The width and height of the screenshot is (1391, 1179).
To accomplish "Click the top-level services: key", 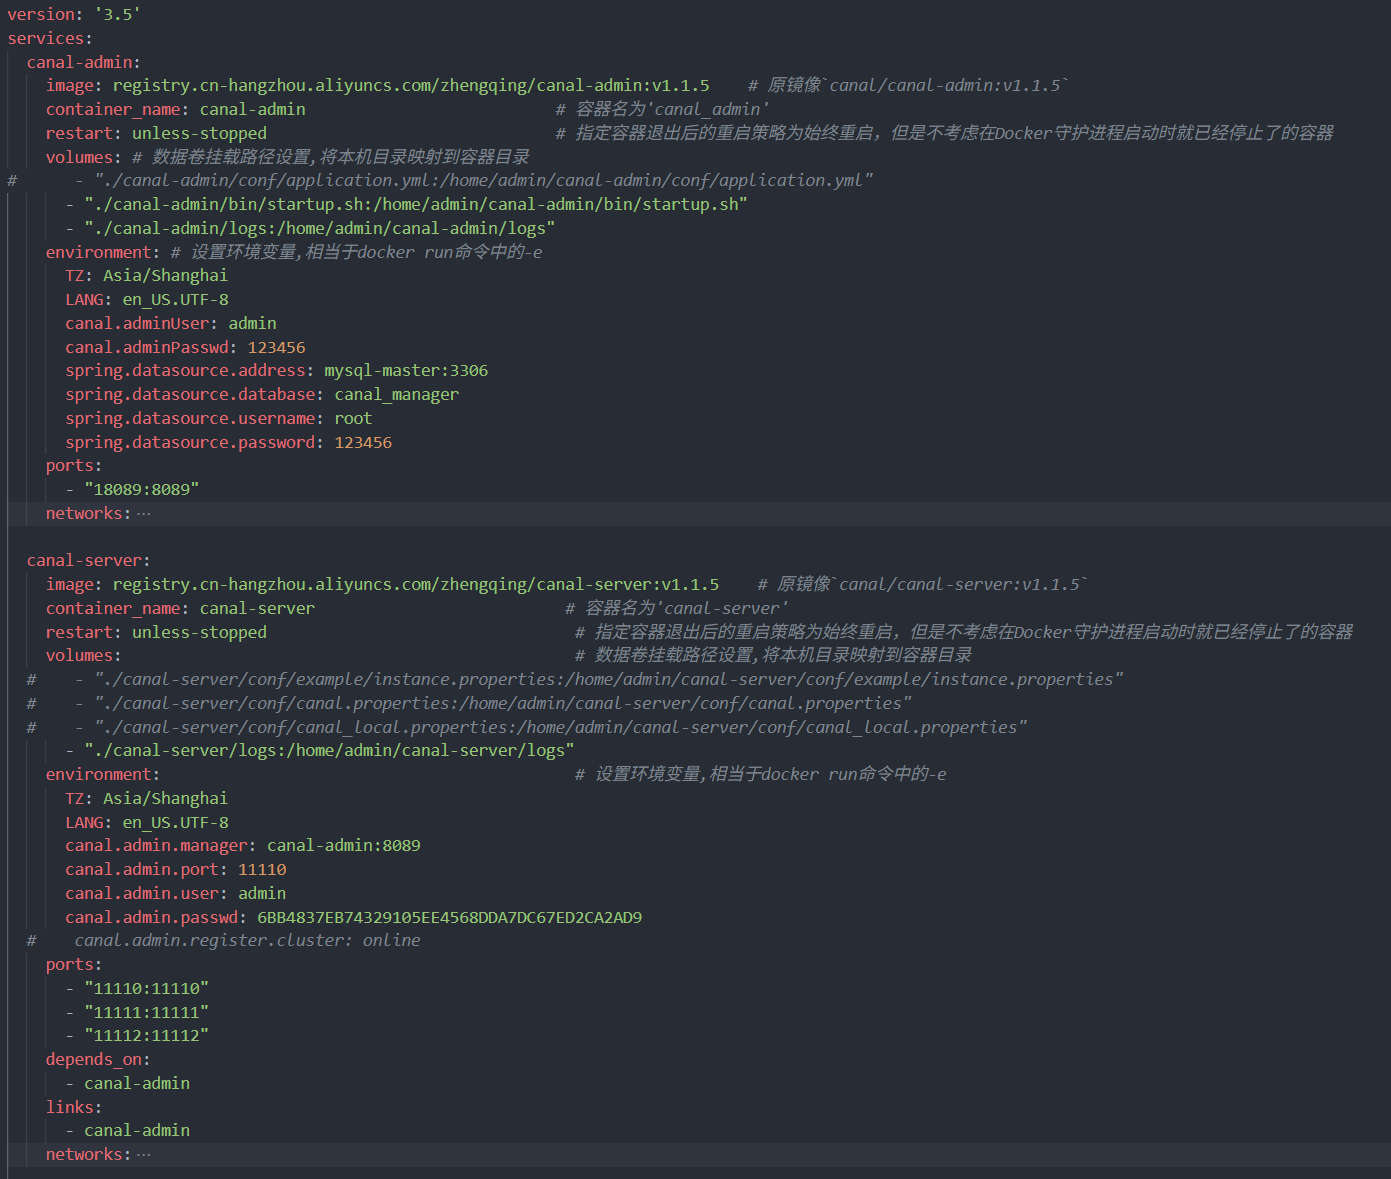I will [x=50, y=38].
